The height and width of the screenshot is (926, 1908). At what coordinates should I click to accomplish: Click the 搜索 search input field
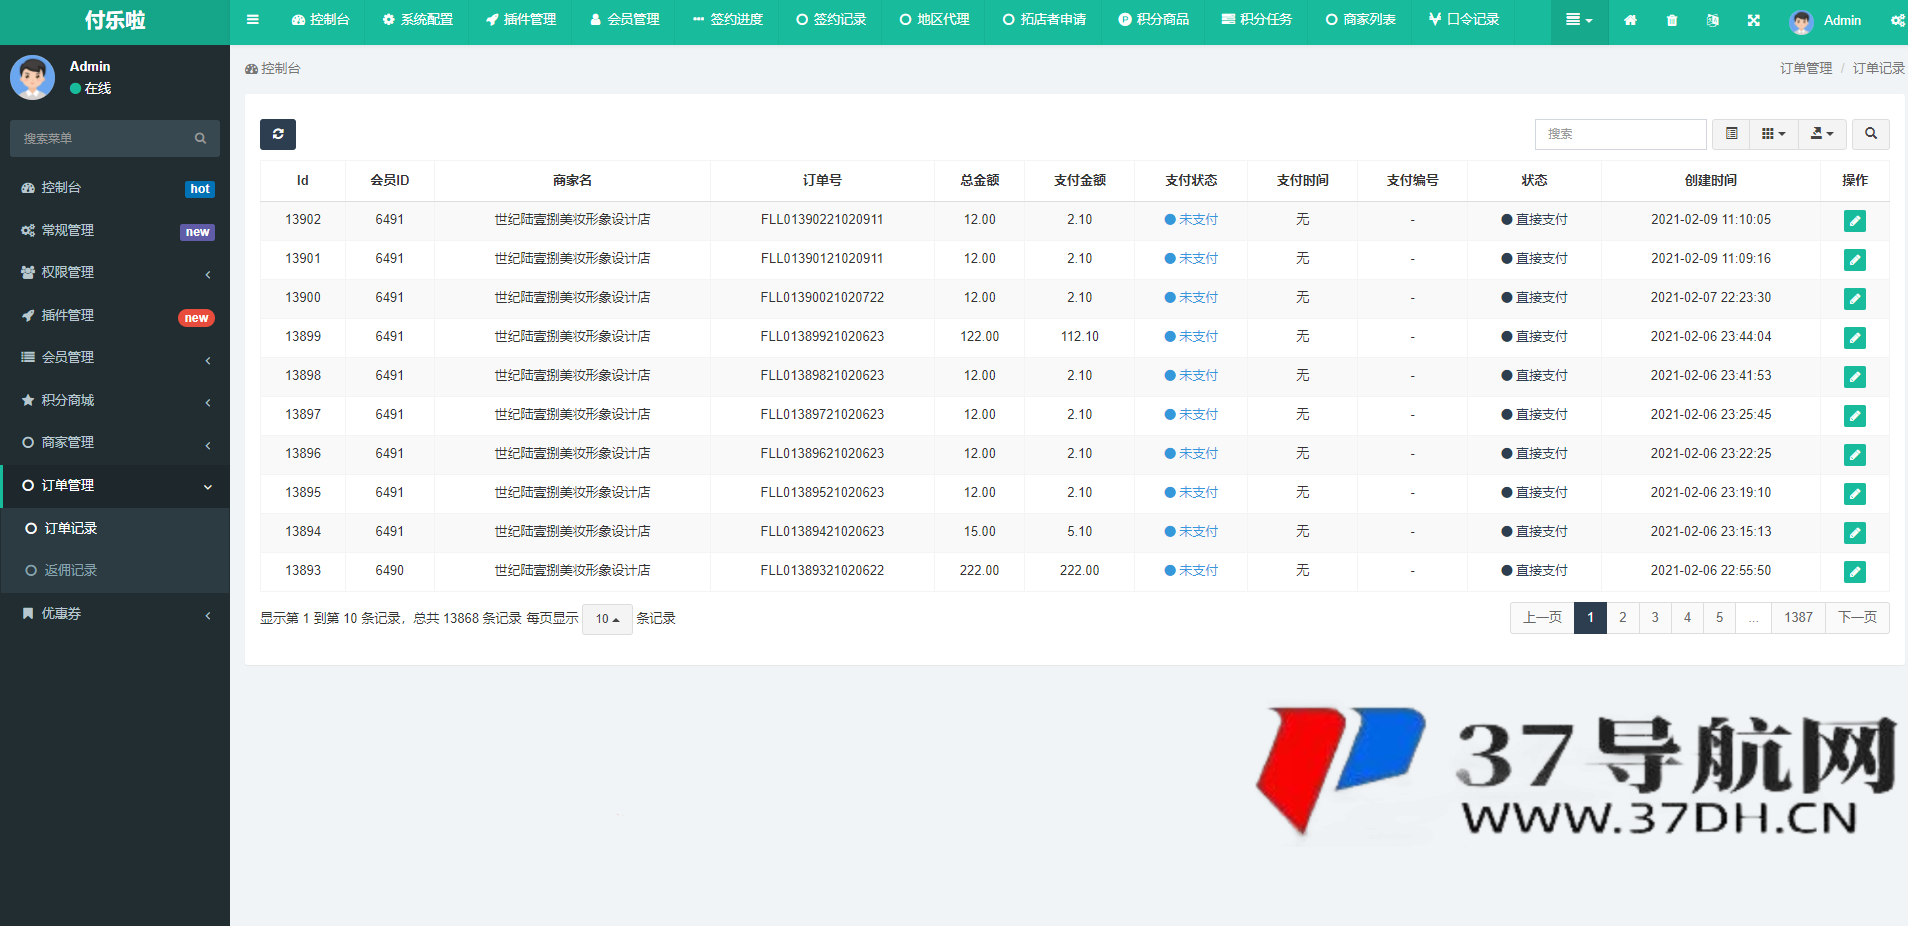pyautogui.click(x=1620, y=133)
